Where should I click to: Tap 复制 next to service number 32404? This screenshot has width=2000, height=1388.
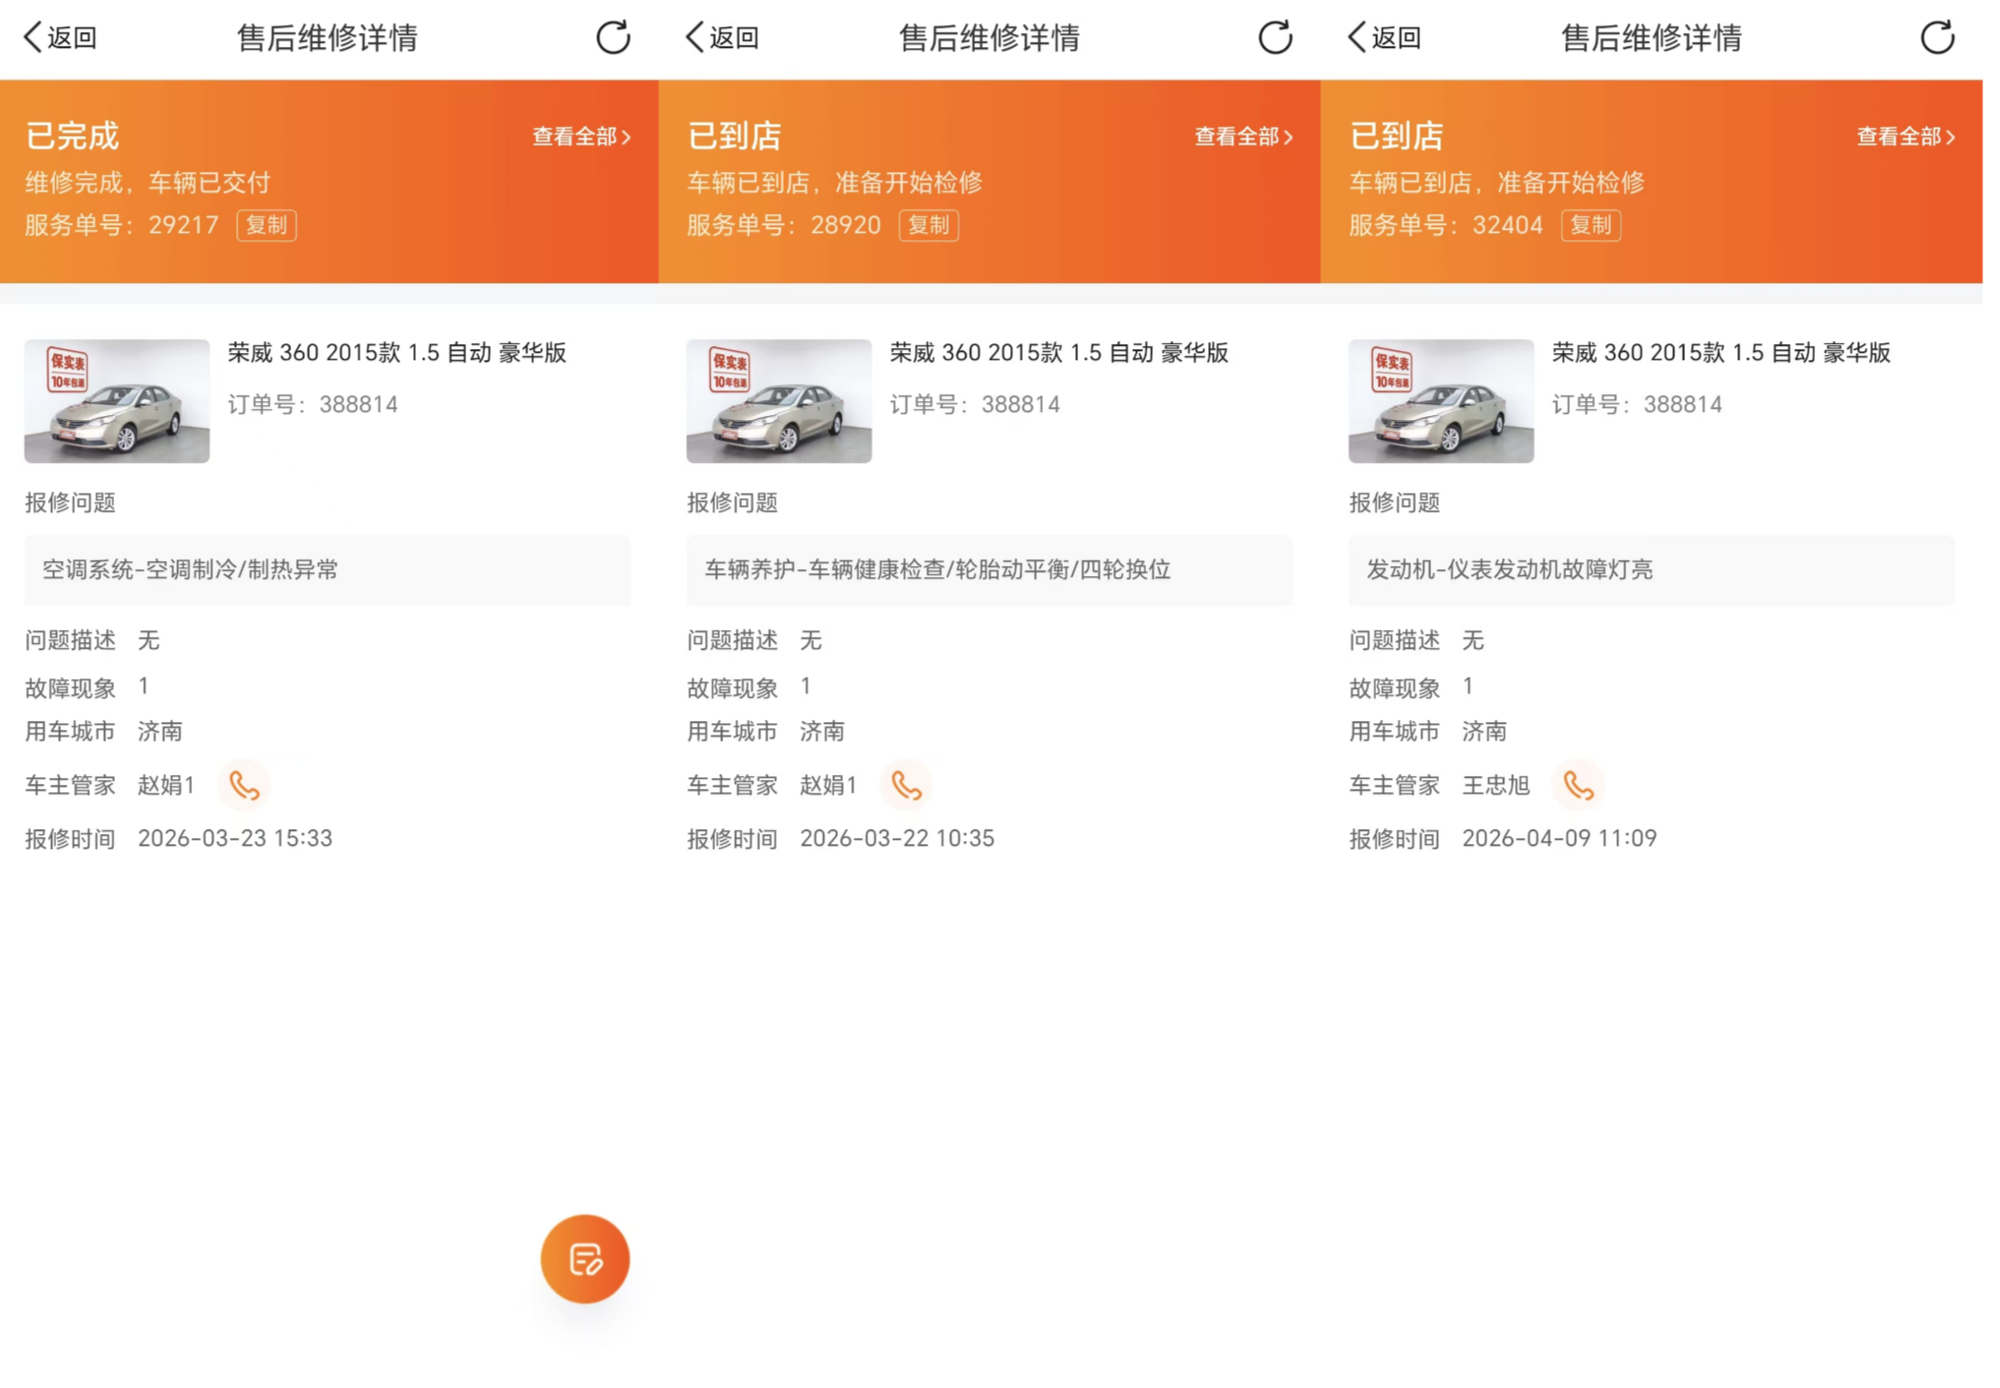pos(1590,226)
